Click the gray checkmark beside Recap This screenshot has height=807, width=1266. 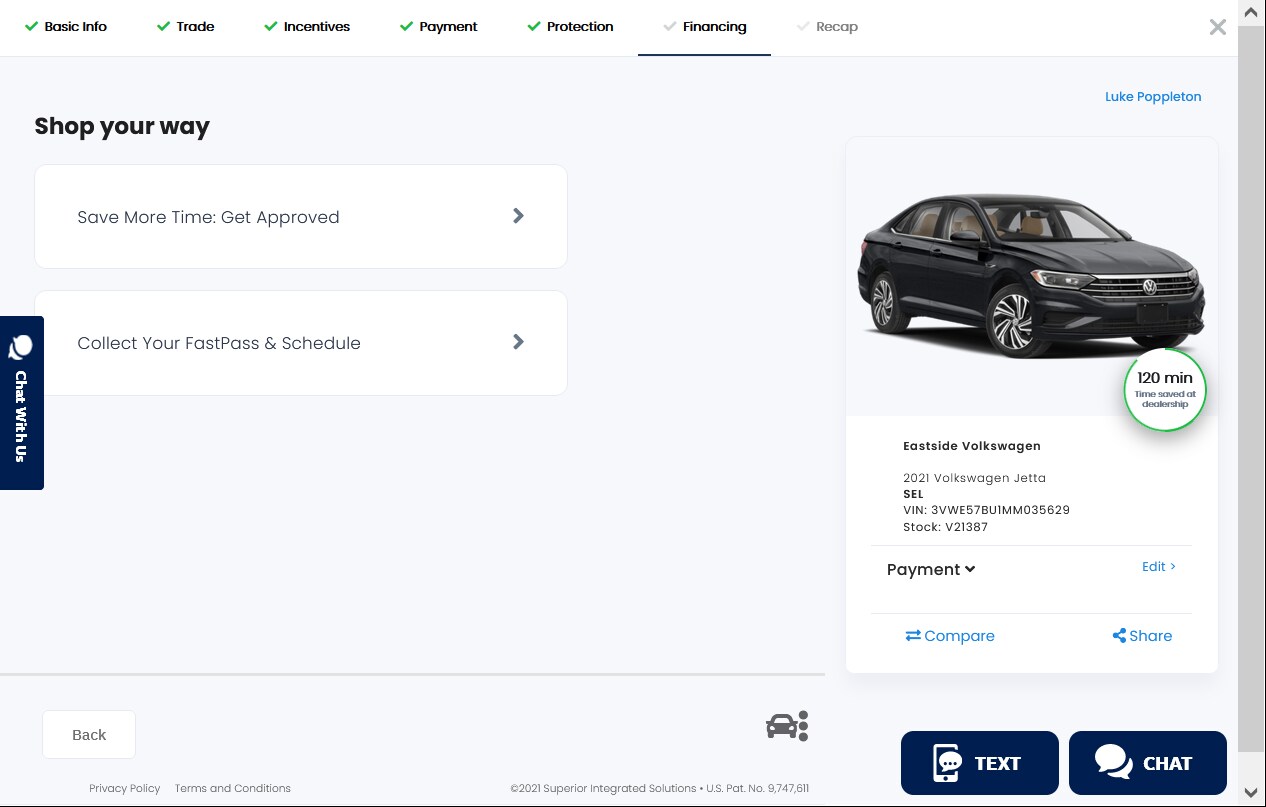coord(802,27)
